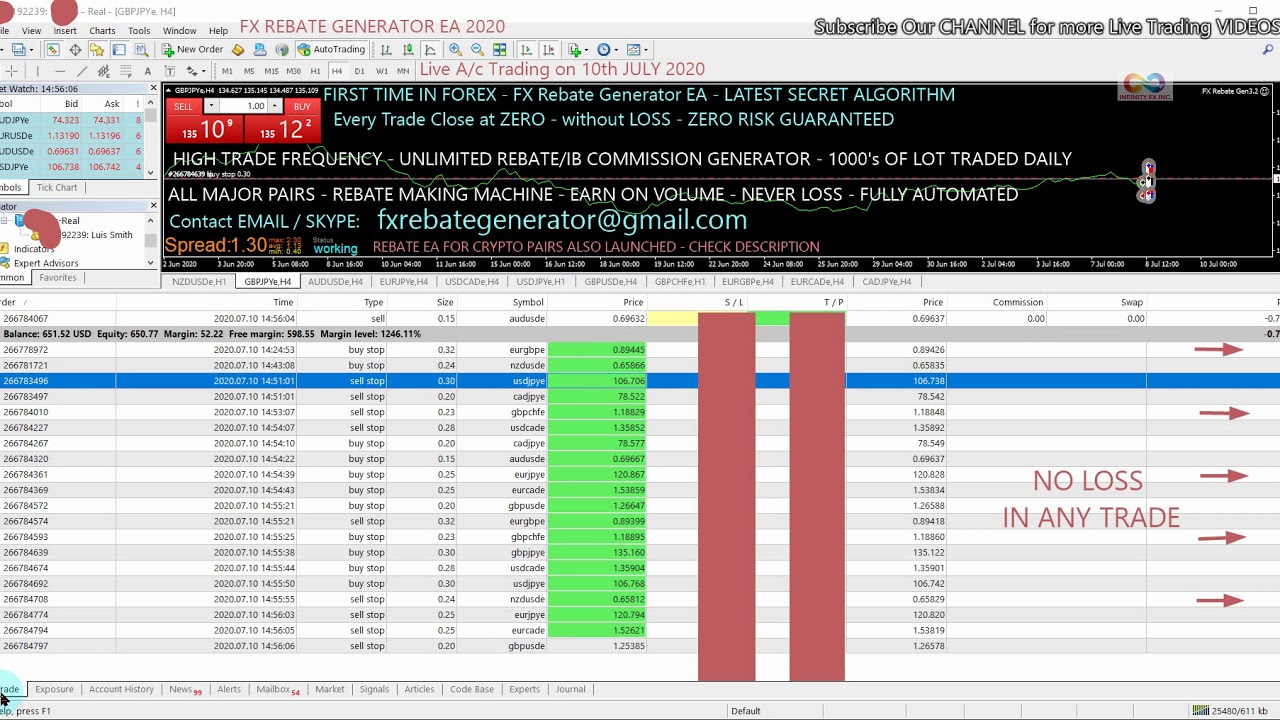Select Expert Advisors in Navigator

46,263
